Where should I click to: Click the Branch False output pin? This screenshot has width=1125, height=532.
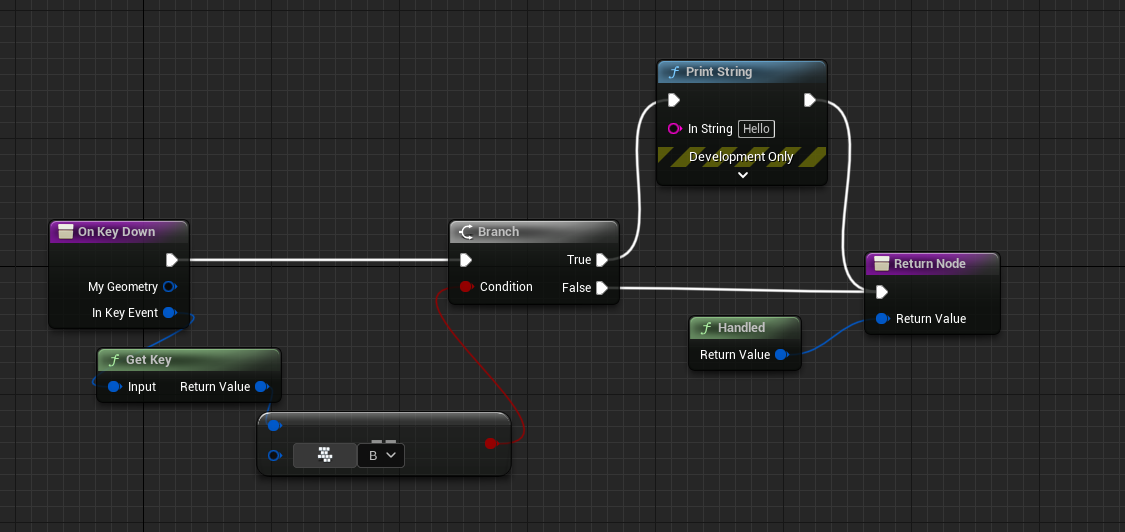coord(602,288)
